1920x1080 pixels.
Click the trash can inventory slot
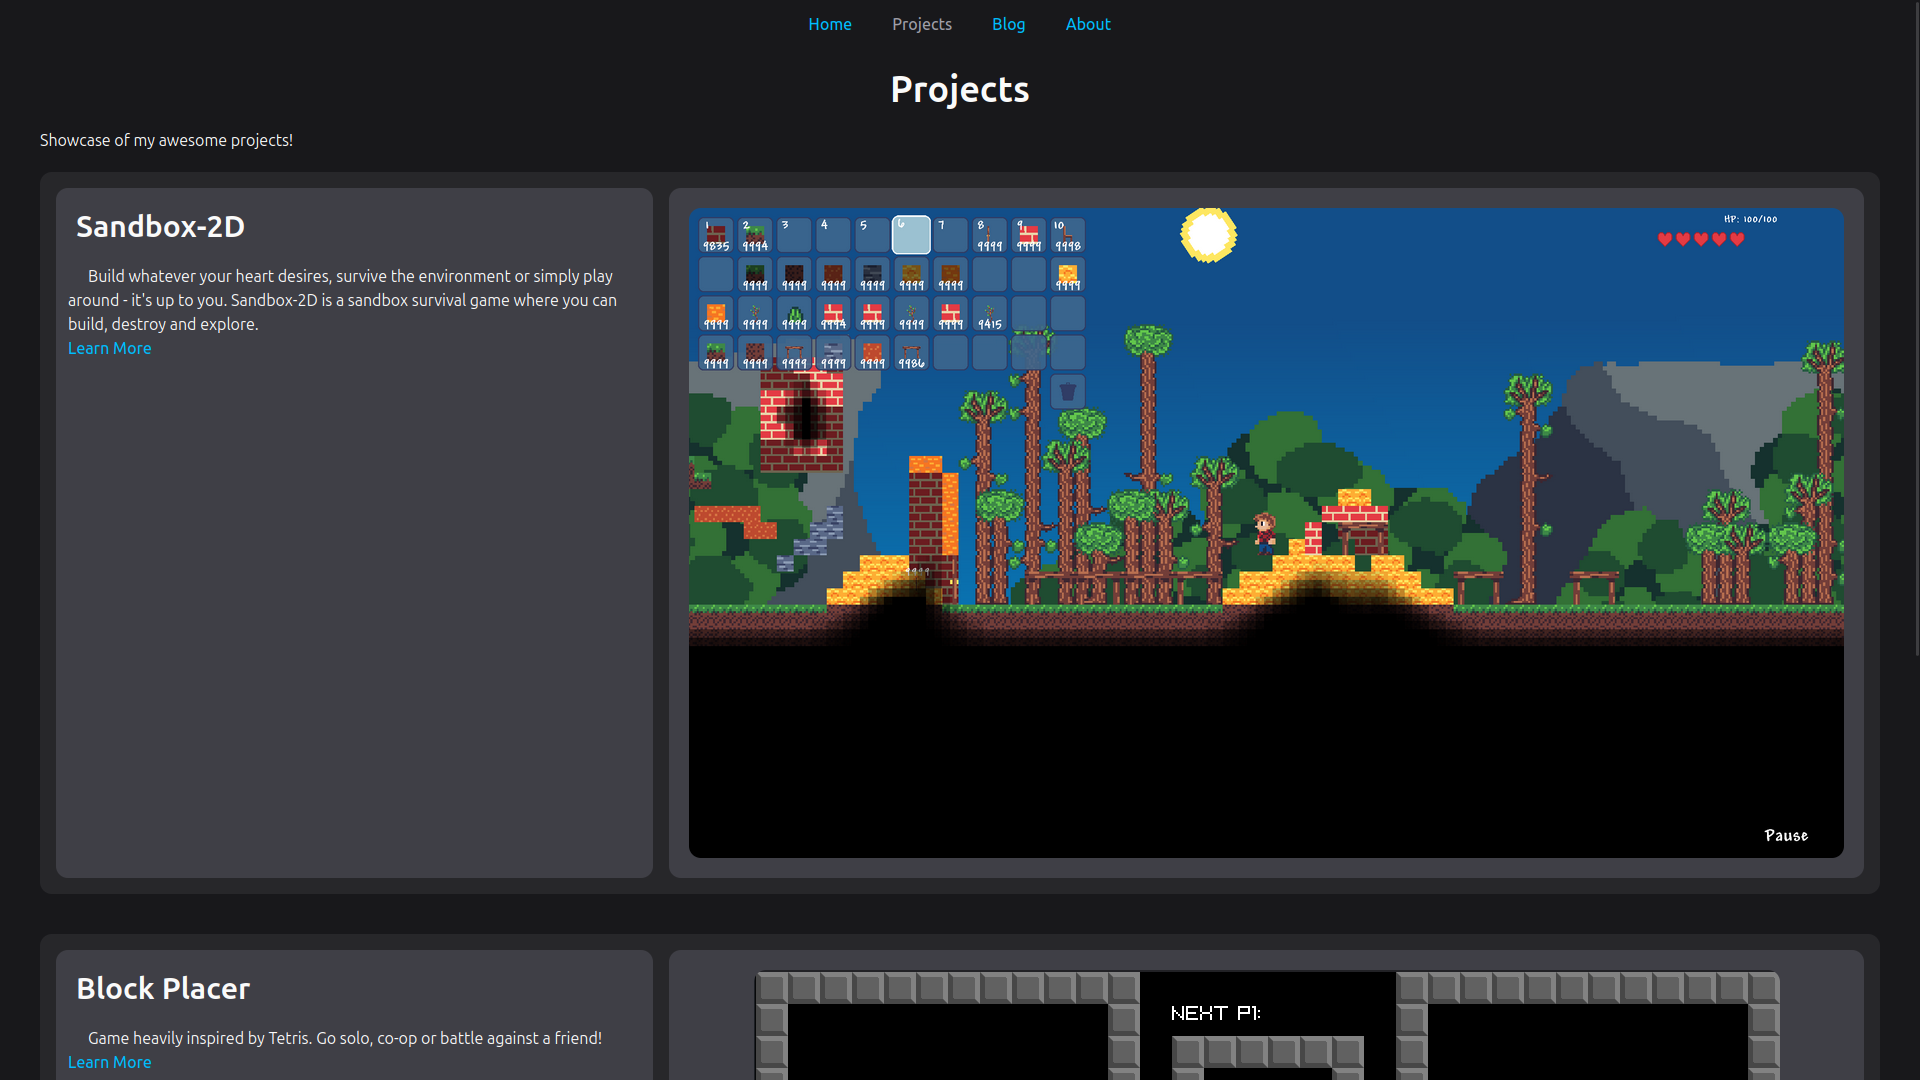[1067, 392]
